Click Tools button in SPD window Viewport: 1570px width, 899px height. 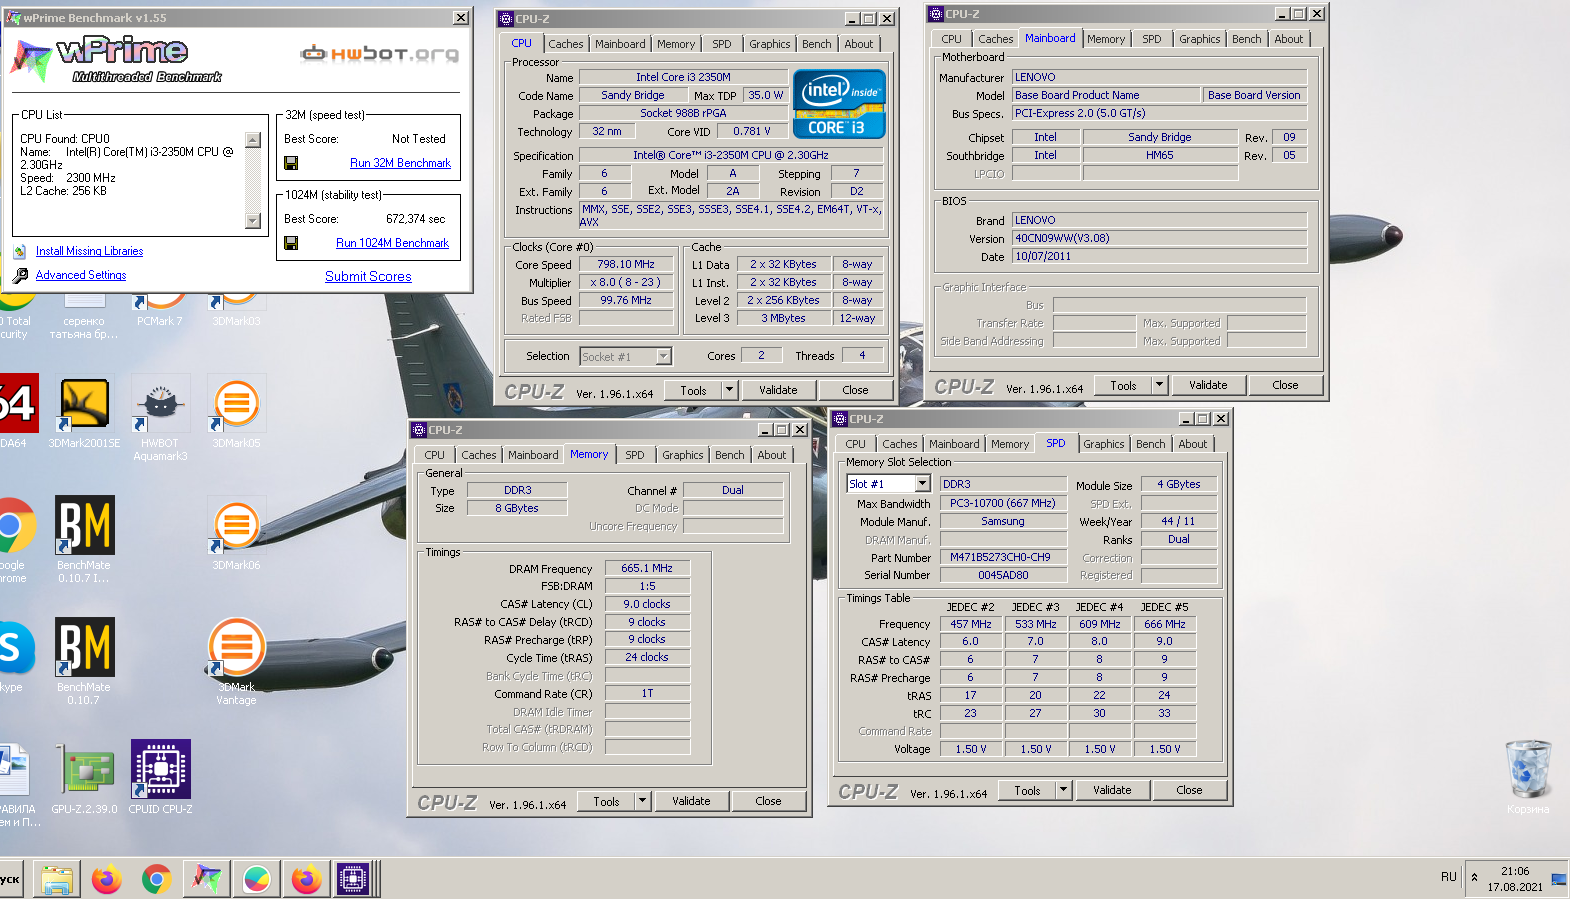1027,790
